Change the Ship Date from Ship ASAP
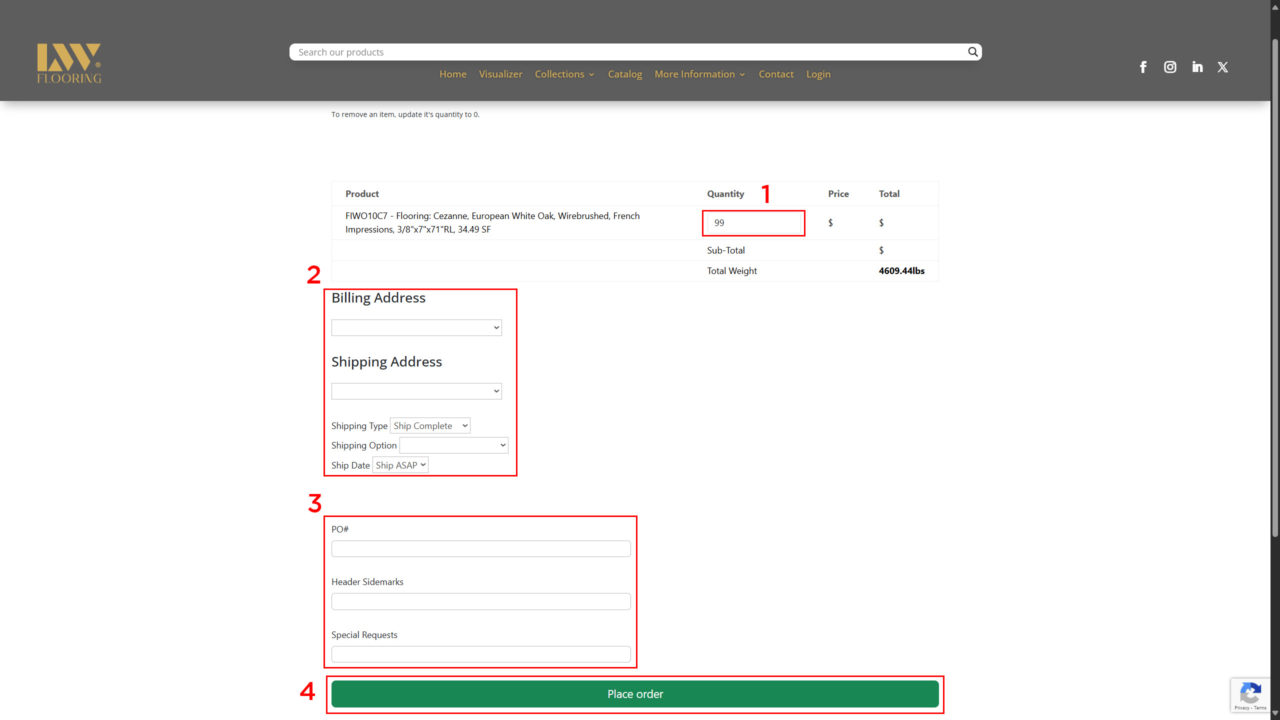The image size is (1280, 720). pos(400,464)
